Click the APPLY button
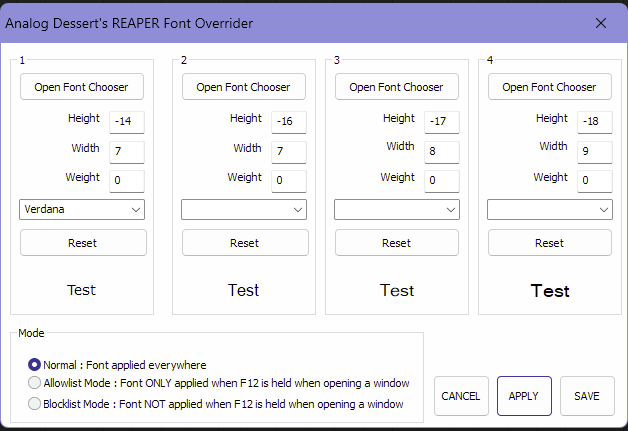The width and height of the screenshot is (628, 431). point(524,396)
